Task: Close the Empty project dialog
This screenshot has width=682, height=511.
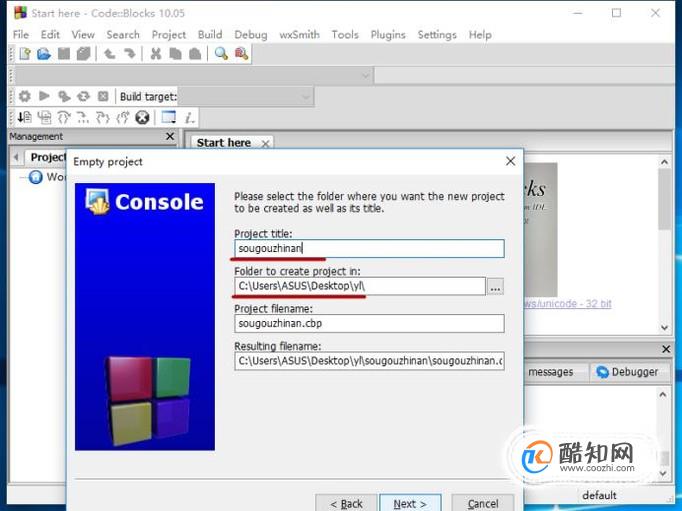Action: click(511, 161)
